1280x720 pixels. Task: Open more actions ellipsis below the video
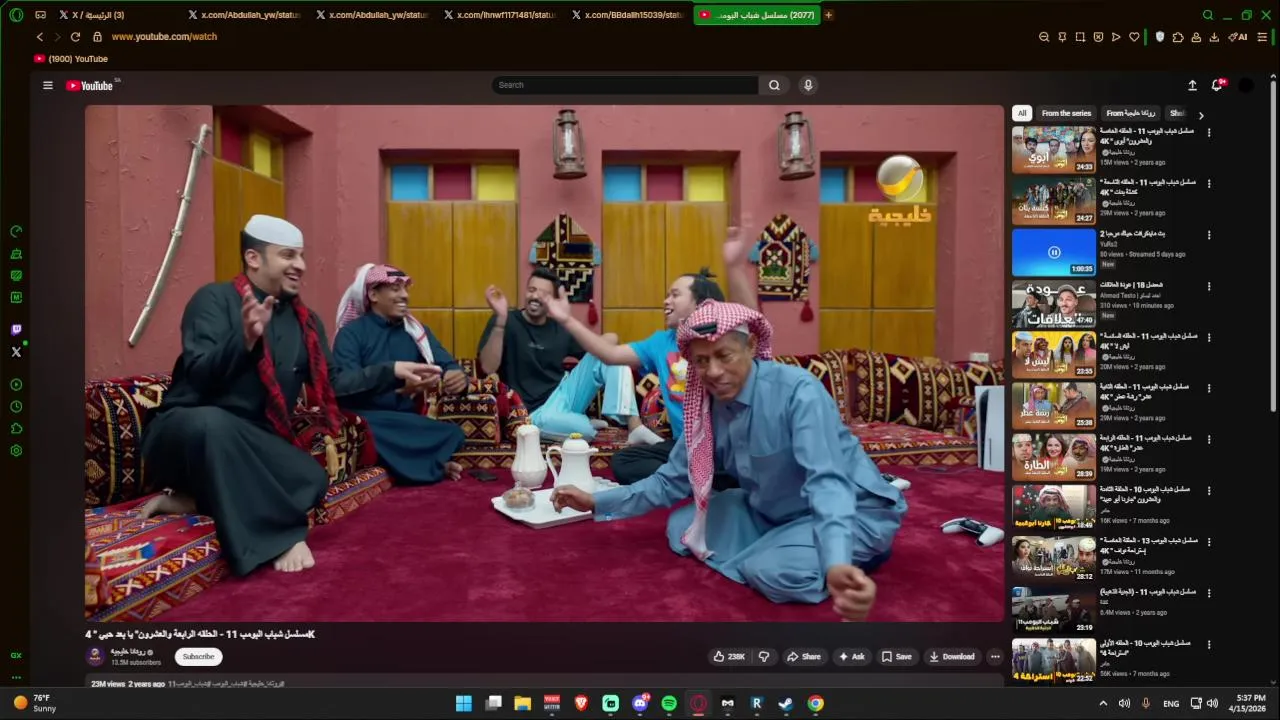click(x=995, y=657)
